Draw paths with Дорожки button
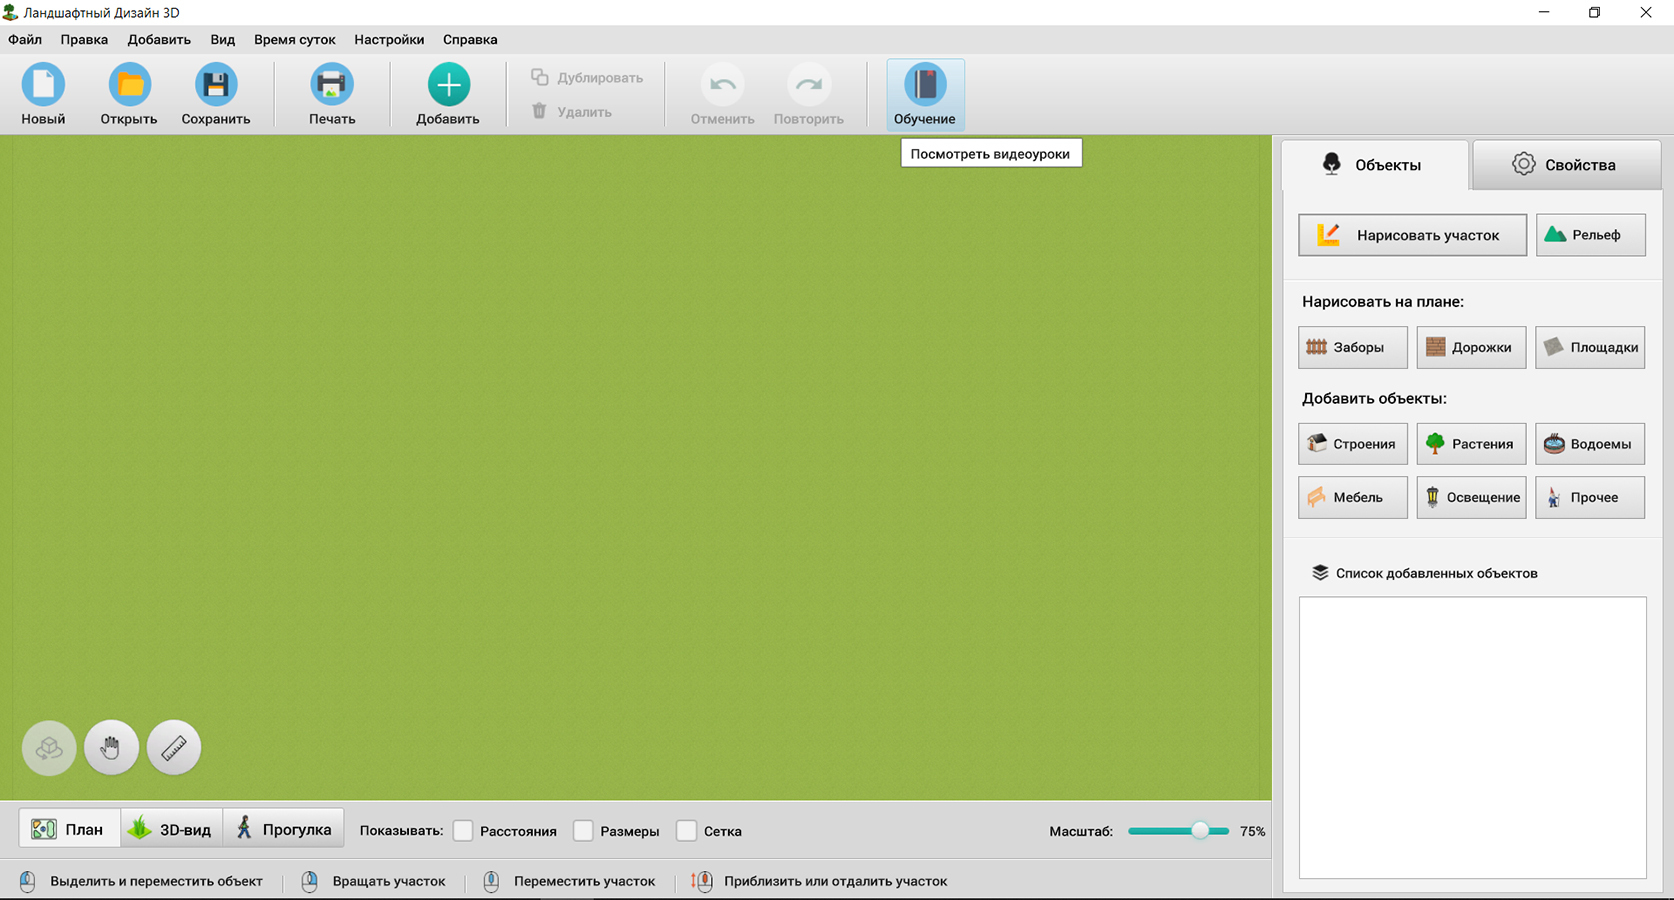This screenshot has width=1674, height=900. [x=1471, y=347]
